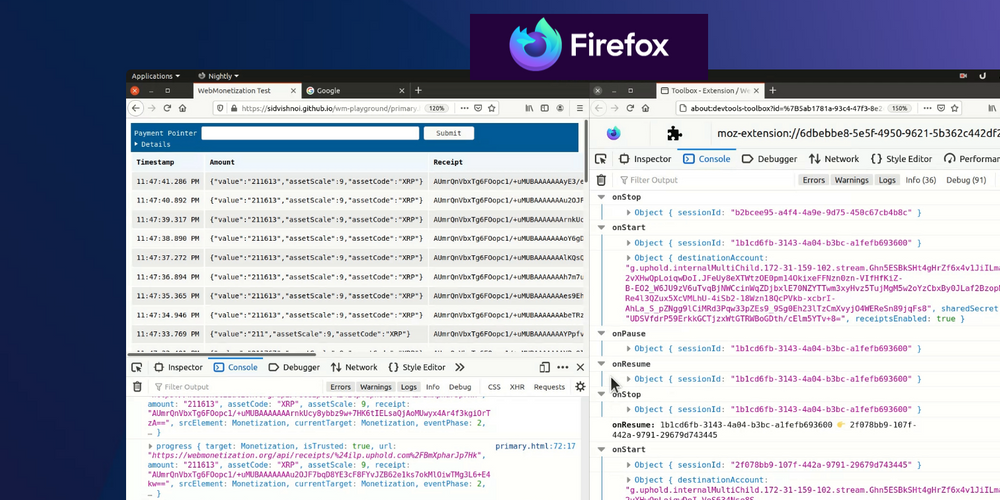The height and width of the screenshot is (500, 1000).
Task: Open Library in left browser window
Action: click(x=529, y=108)
